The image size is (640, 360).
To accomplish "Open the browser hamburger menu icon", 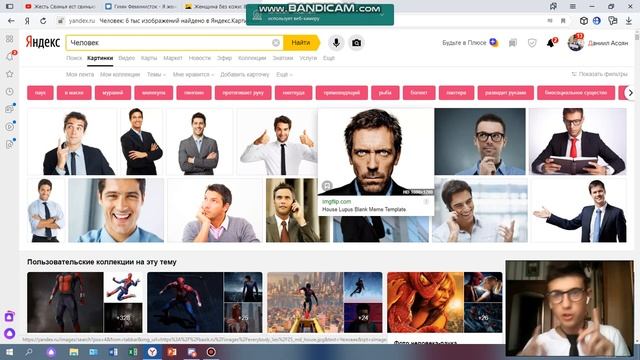I will point(573,6).
